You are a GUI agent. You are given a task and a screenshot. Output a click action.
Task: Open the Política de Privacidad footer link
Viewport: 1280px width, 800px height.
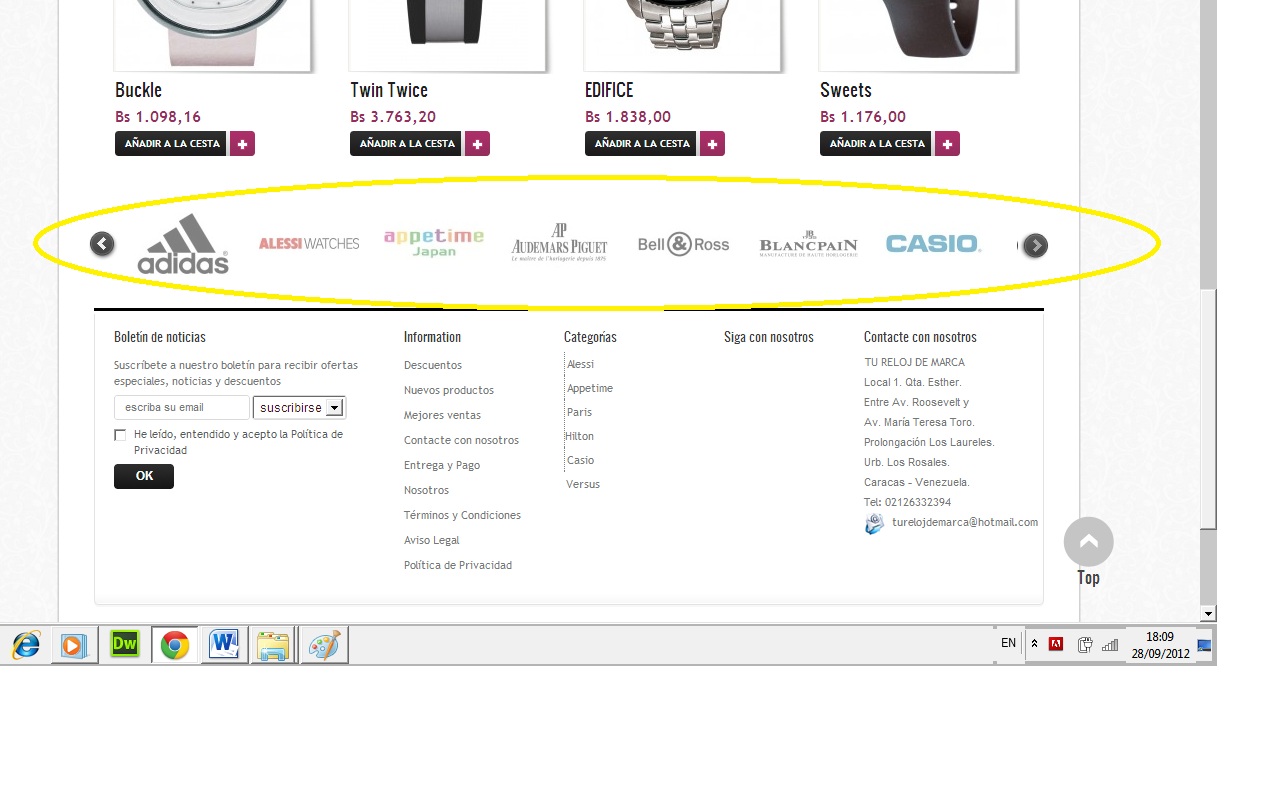(x=458, y=565)
